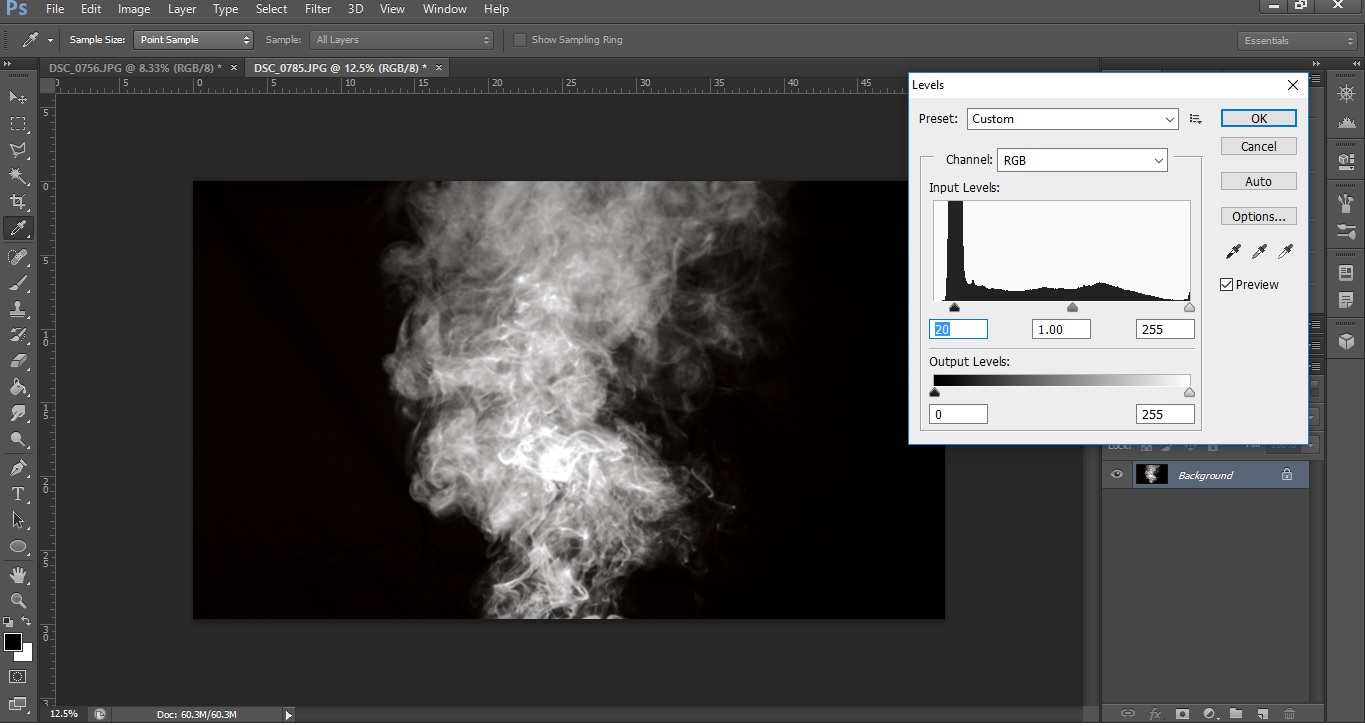Click the black point eyedropper in Levels
Screen dimensions: 1365x726
point(1233,251)
